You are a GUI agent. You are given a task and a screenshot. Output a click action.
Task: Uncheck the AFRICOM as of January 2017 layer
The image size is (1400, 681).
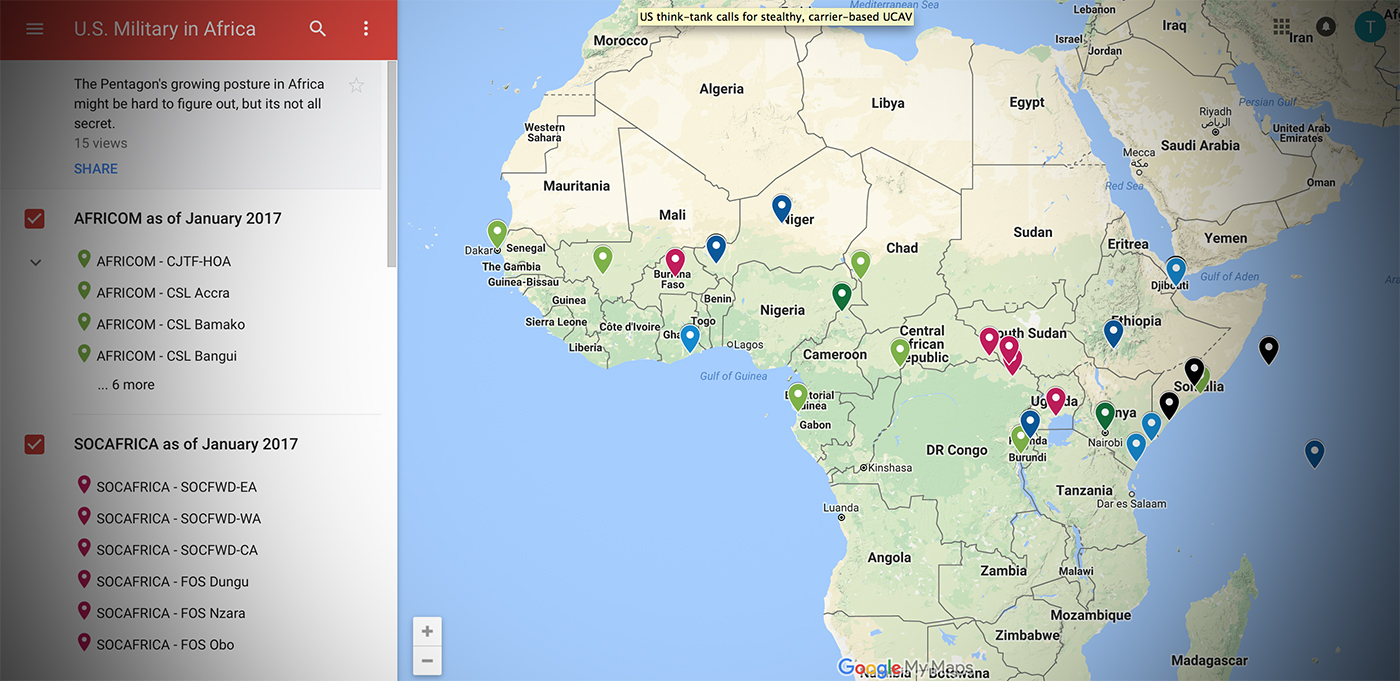pyautogui.click(x=35, y=218)
